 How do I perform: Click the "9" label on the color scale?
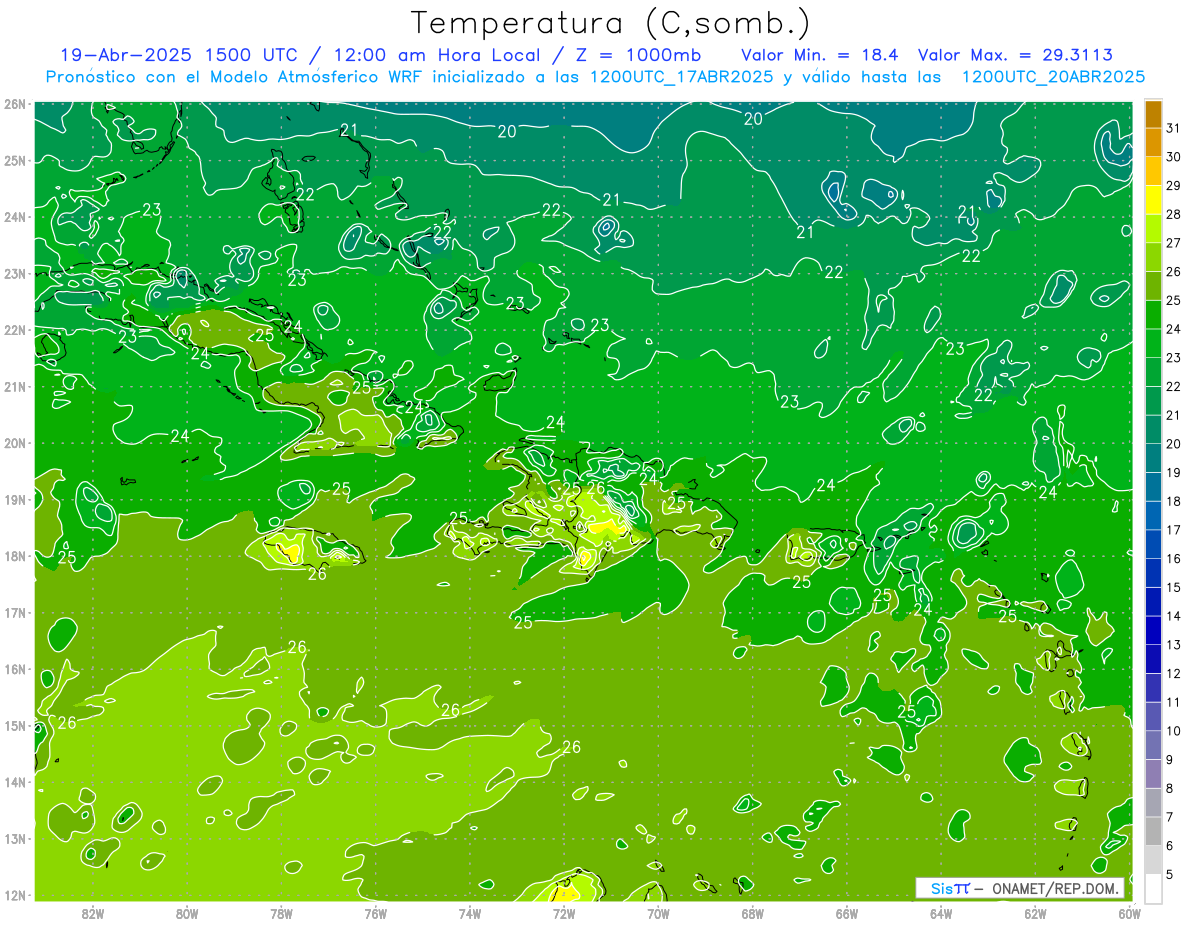click(1170, 759)
